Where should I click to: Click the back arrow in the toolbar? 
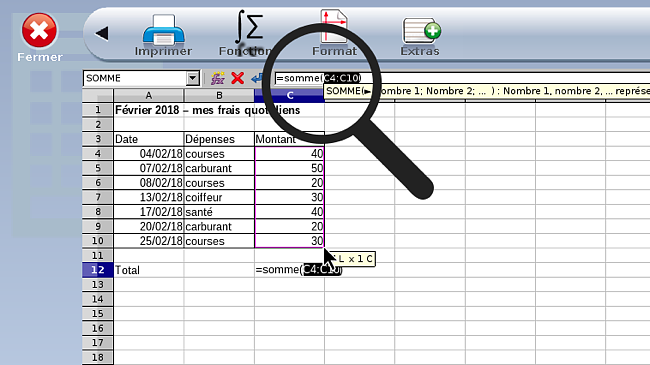coord(102,33)
